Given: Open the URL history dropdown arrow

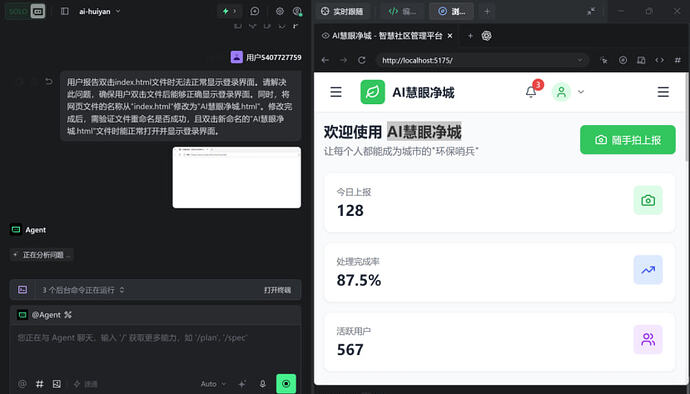Looking at the screenshot, I should (580, 60).
